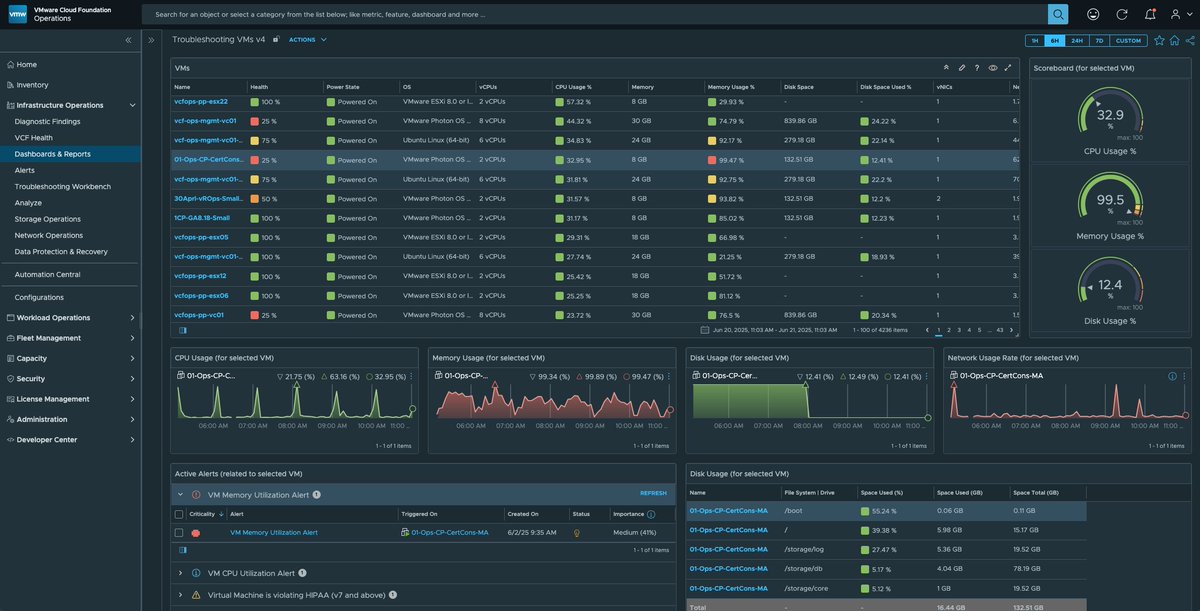Maximize the VMs widget with the expand icon
This screenshot has width=1200, height=611.
tap(1008, 68)
